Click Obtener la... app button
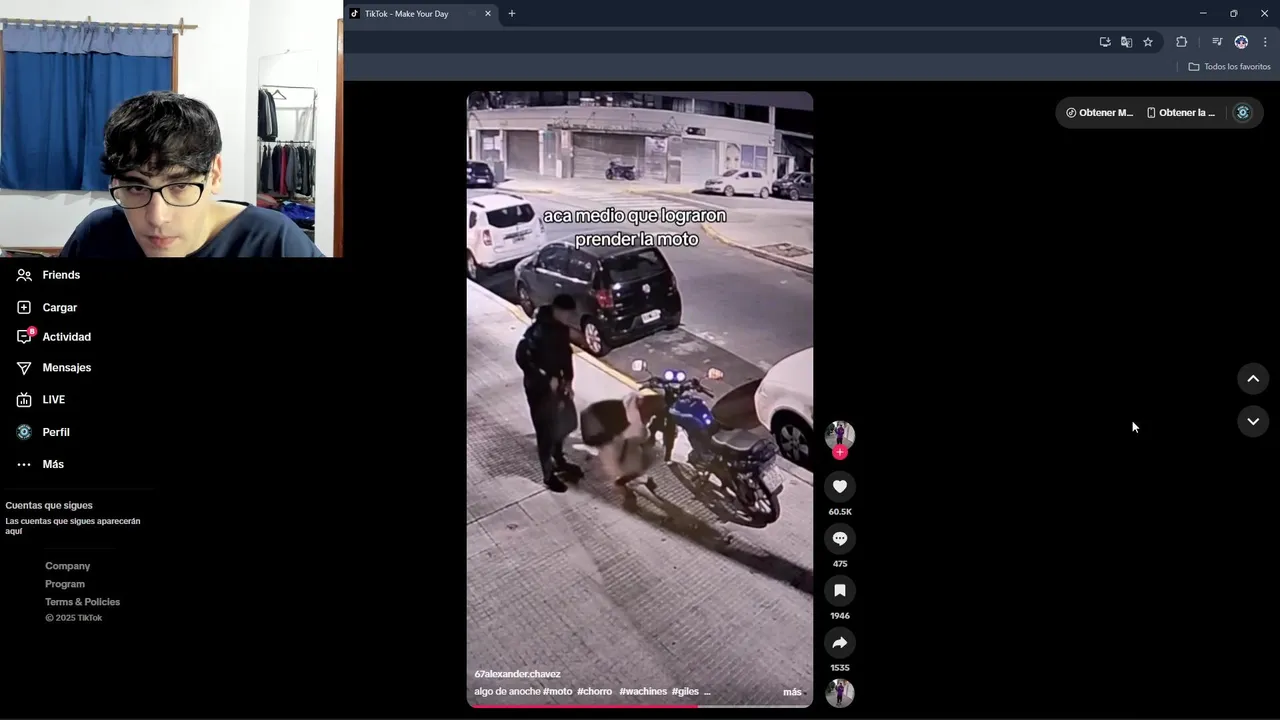This screenshot has width=1280, height=720. [x=1180, y=113]
